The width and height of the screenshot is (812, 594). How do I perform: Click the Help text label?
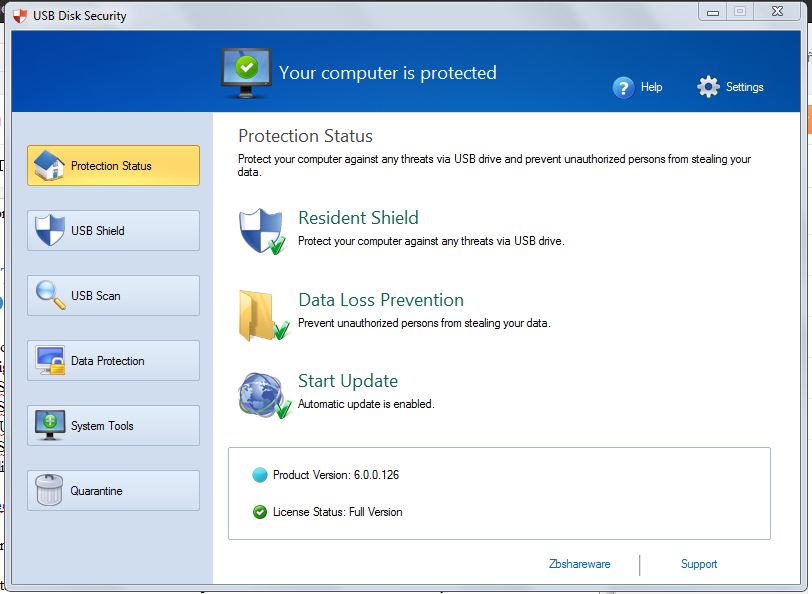651,87
